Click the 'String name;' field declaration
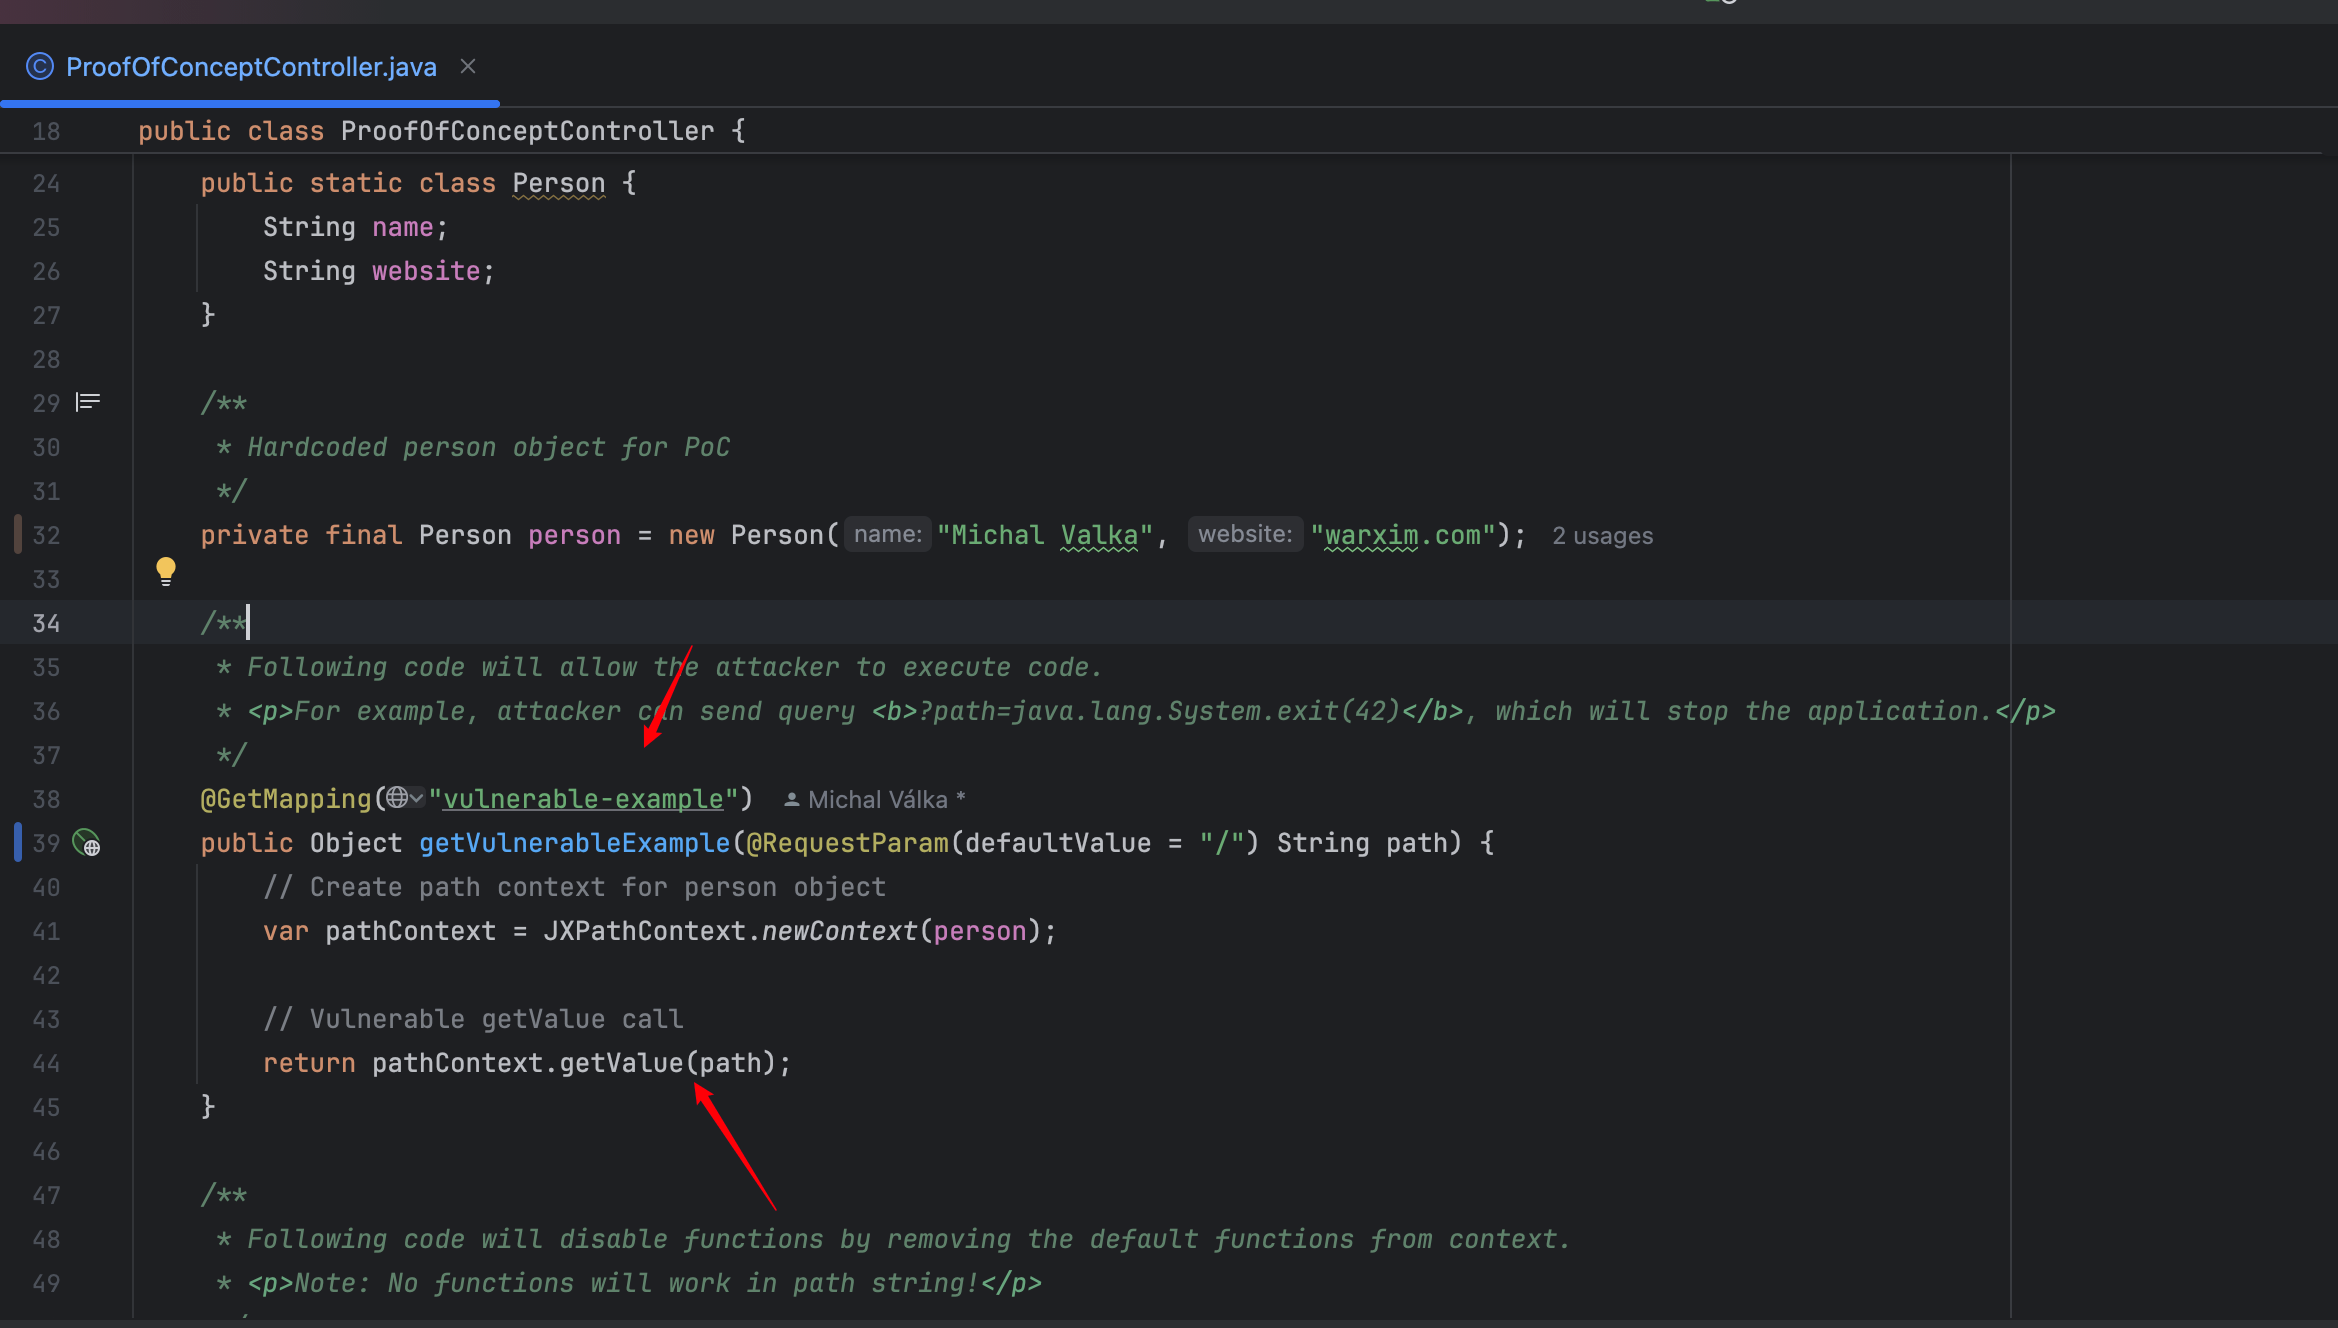2338x1328 pixels. (355, 227)
